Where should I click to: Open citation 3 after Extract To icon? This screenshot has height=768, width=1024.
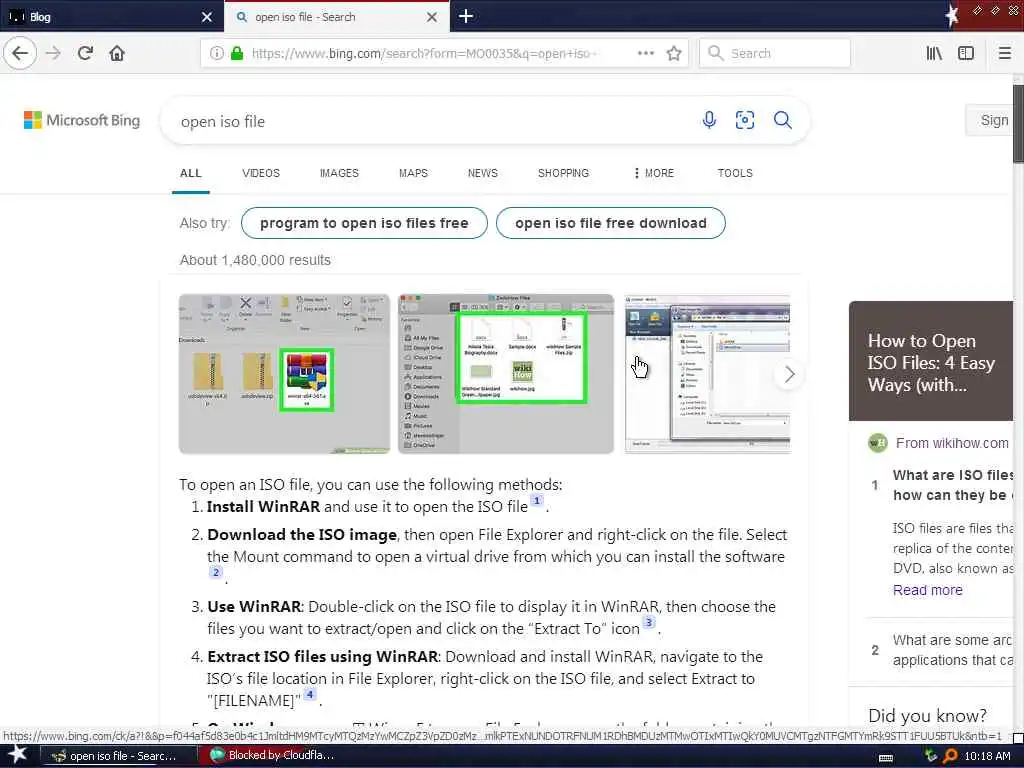pyautogui.click(x=648, y=622)
